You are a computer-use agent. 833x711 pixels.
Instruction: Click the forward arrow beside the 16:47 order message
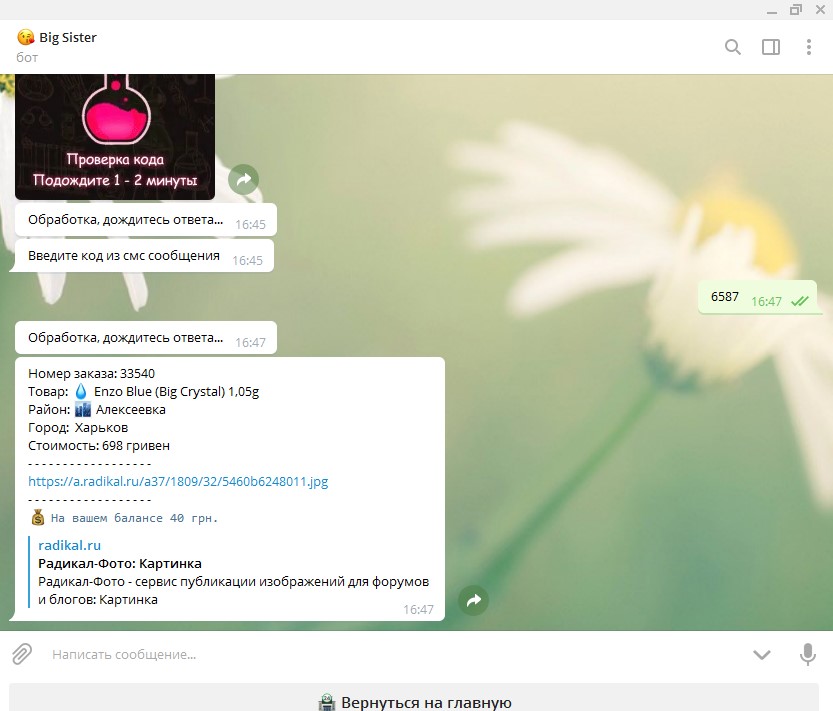coord(474,600)
